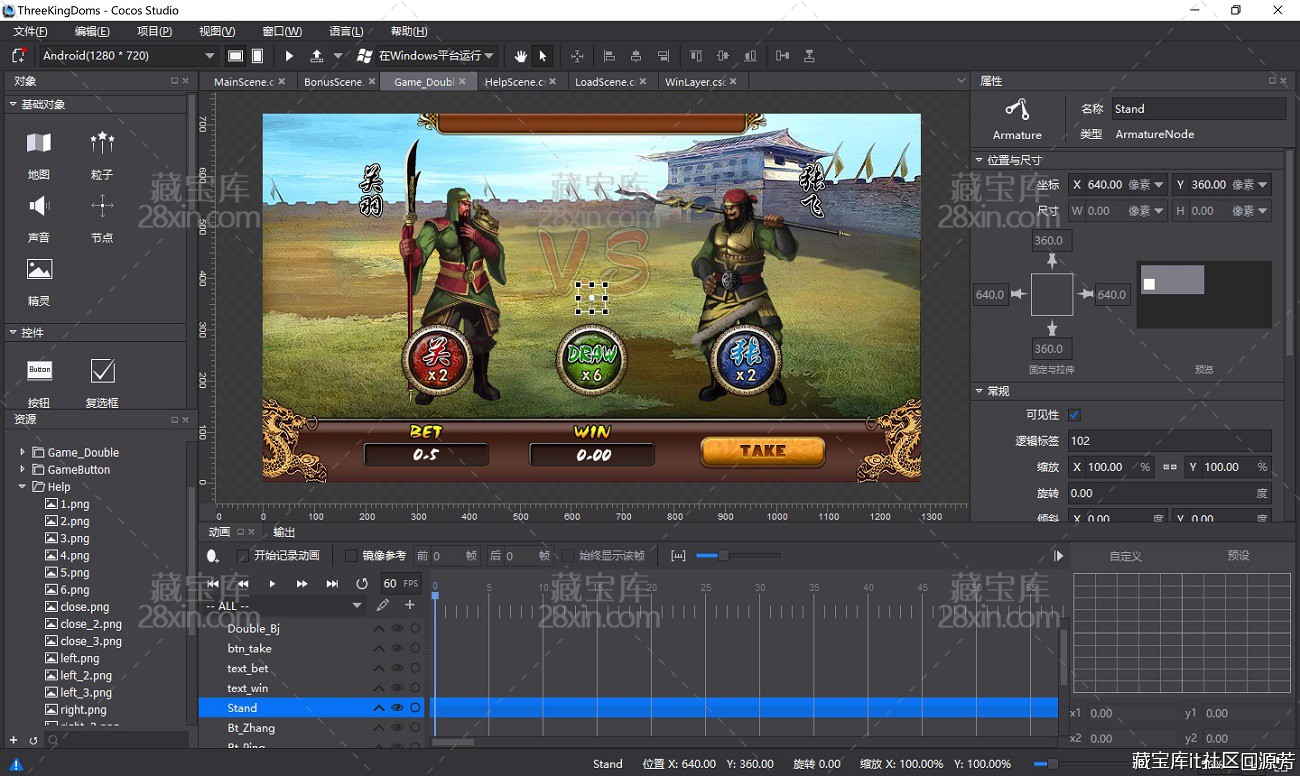Click the move anchor tool icon
1300x776 pixels.
pyautogui.click(x=577, y=56)
